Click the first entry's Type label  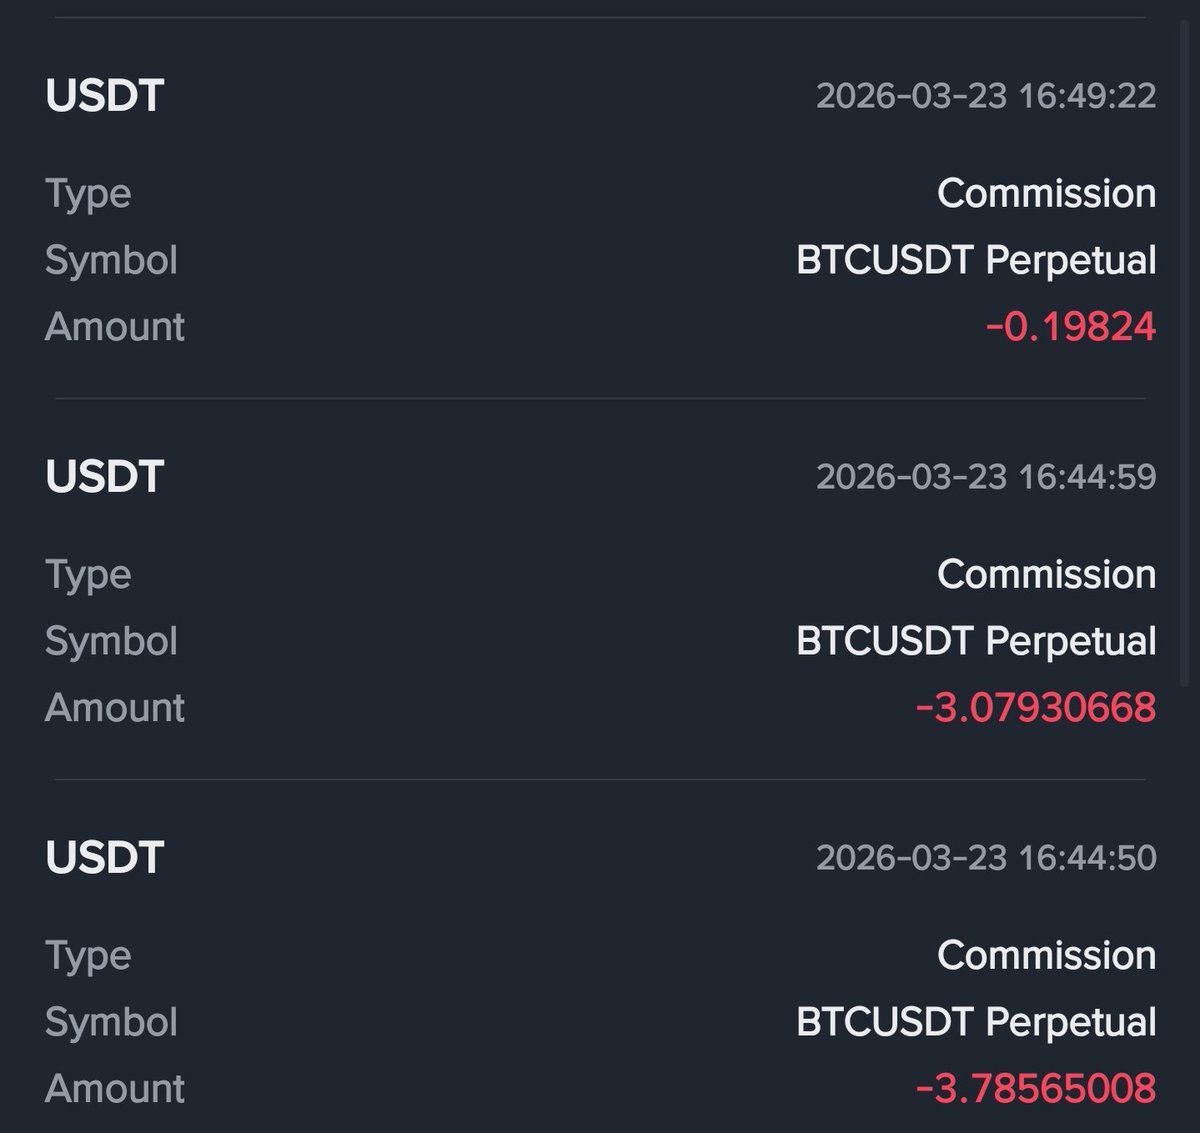tap(88, 195)
